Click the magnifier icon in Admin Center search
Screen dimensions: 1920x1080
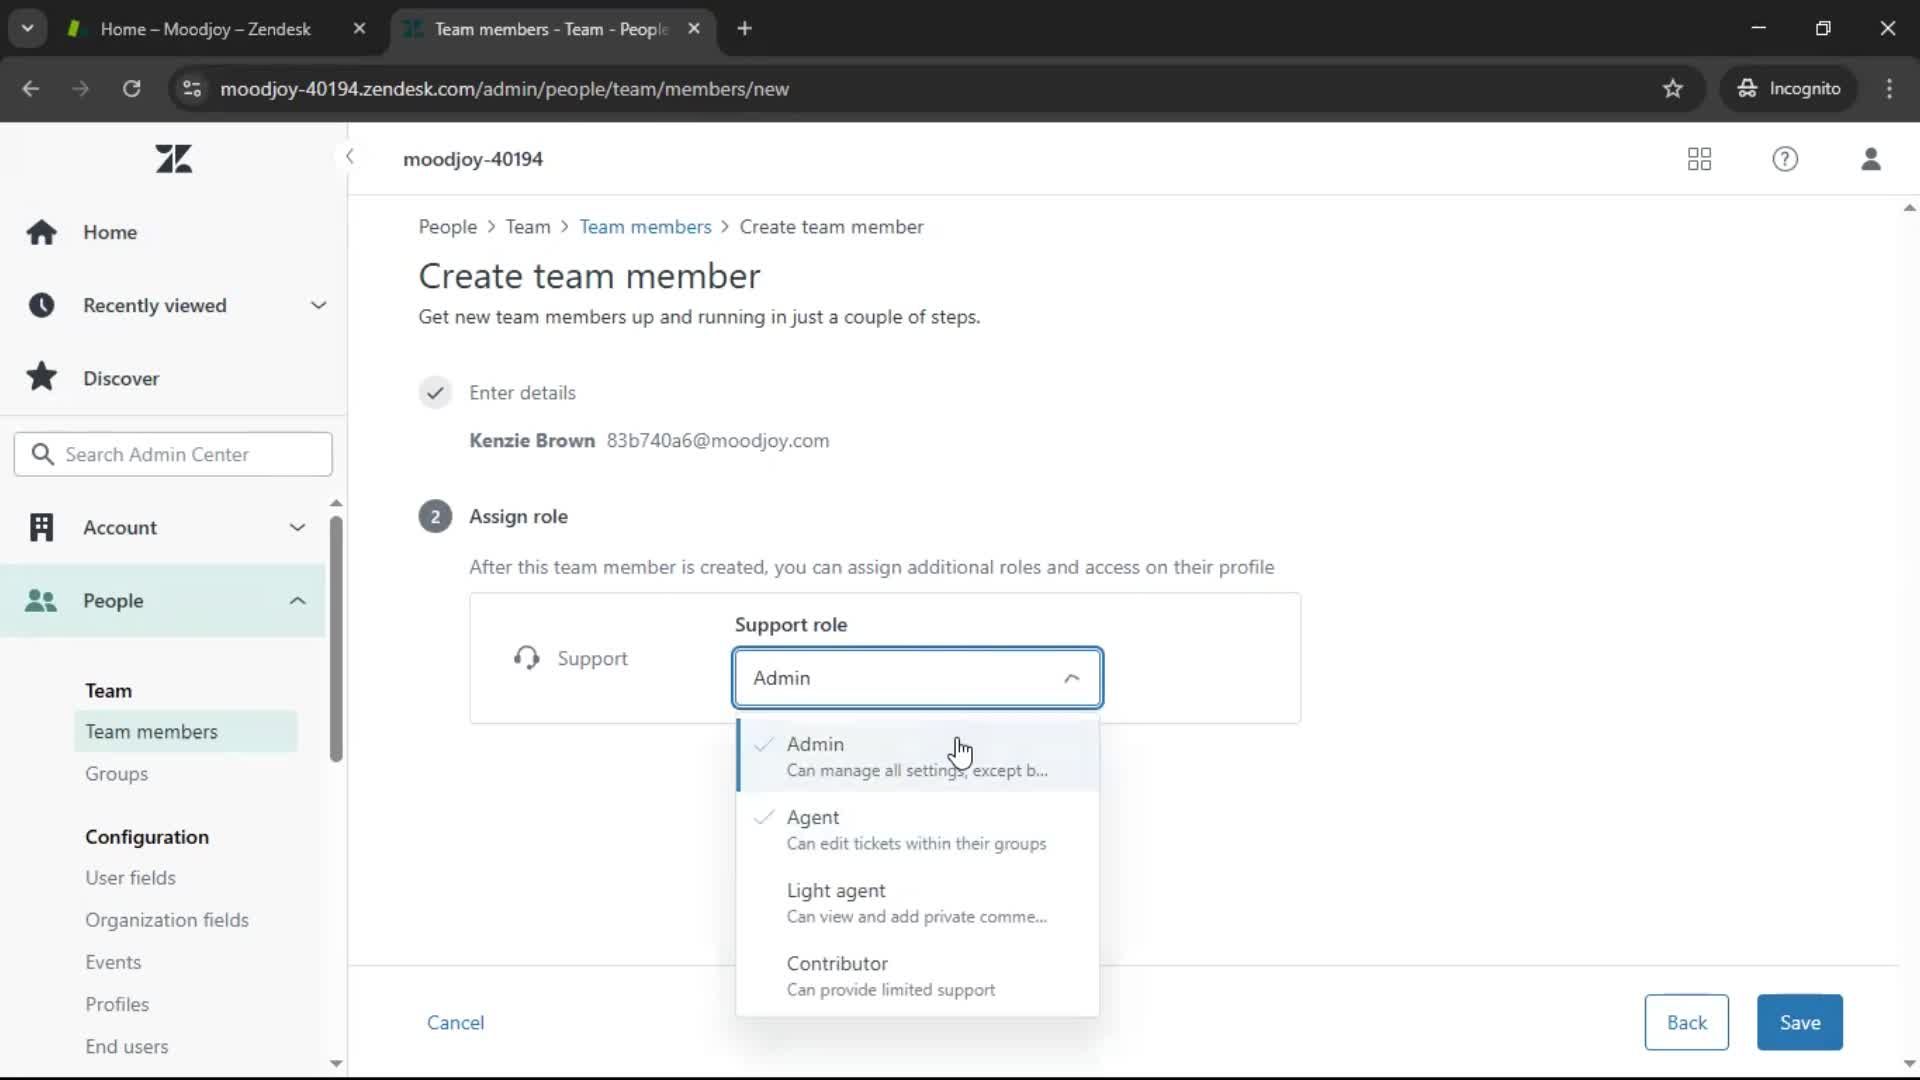(x=42, y=454)
